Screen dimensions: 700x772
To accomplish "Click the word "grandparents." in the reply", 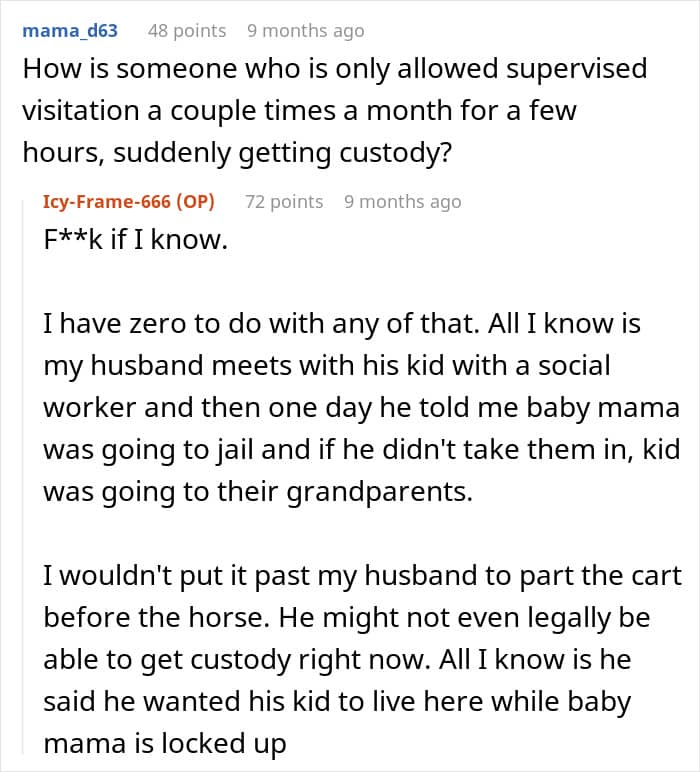I will tap(380, 492).
